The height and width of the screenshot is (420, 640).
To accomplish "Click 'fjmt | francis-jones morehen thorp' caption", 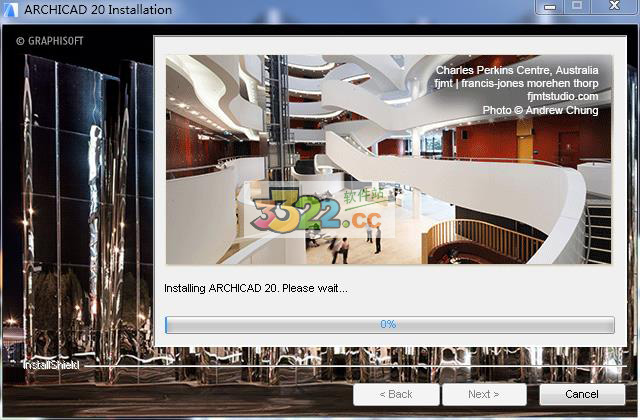I will pyautogui.click(x=516, y=83).
